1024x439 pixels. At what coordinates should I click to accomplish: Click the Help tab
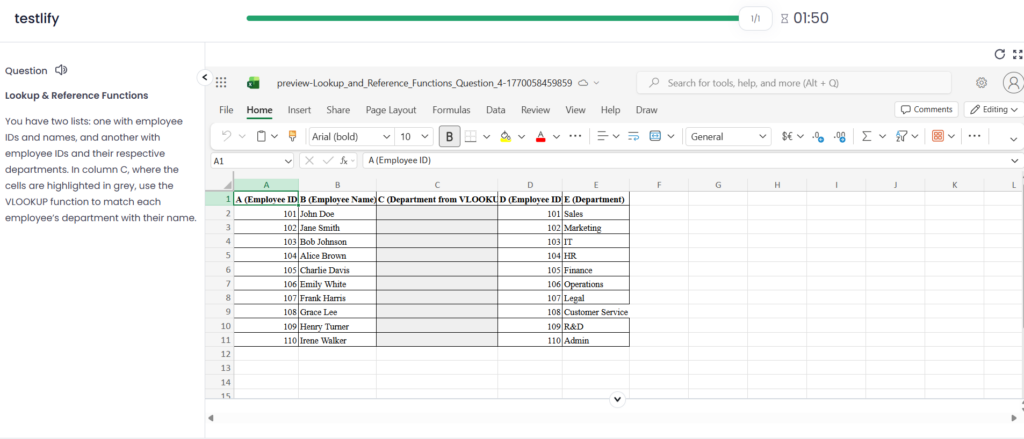coord(610,110)
